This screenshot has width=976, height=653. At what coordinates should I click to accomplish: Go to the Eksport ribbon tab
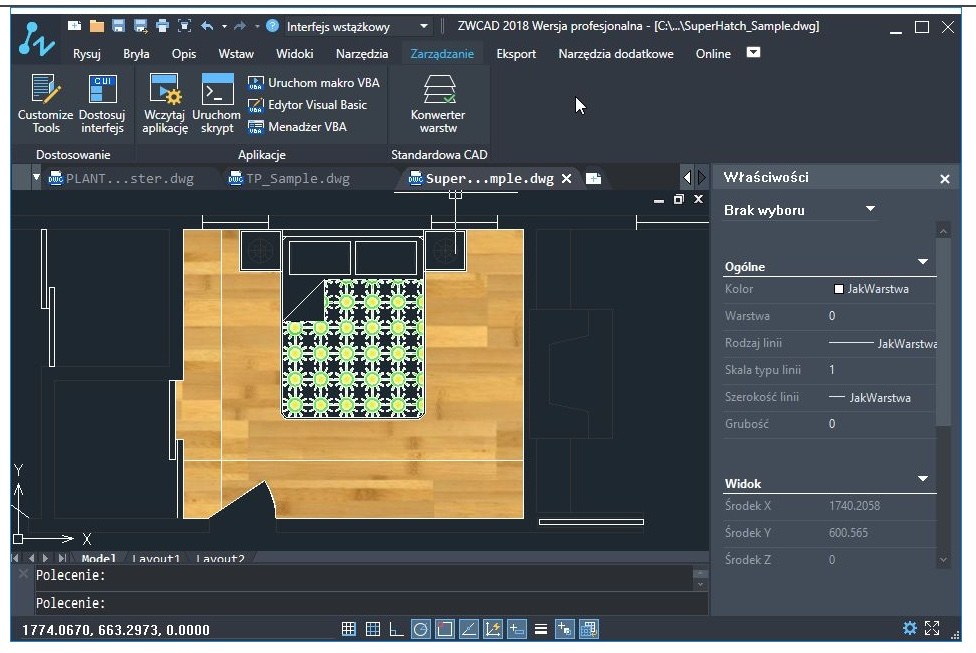[x=516, y=54]
